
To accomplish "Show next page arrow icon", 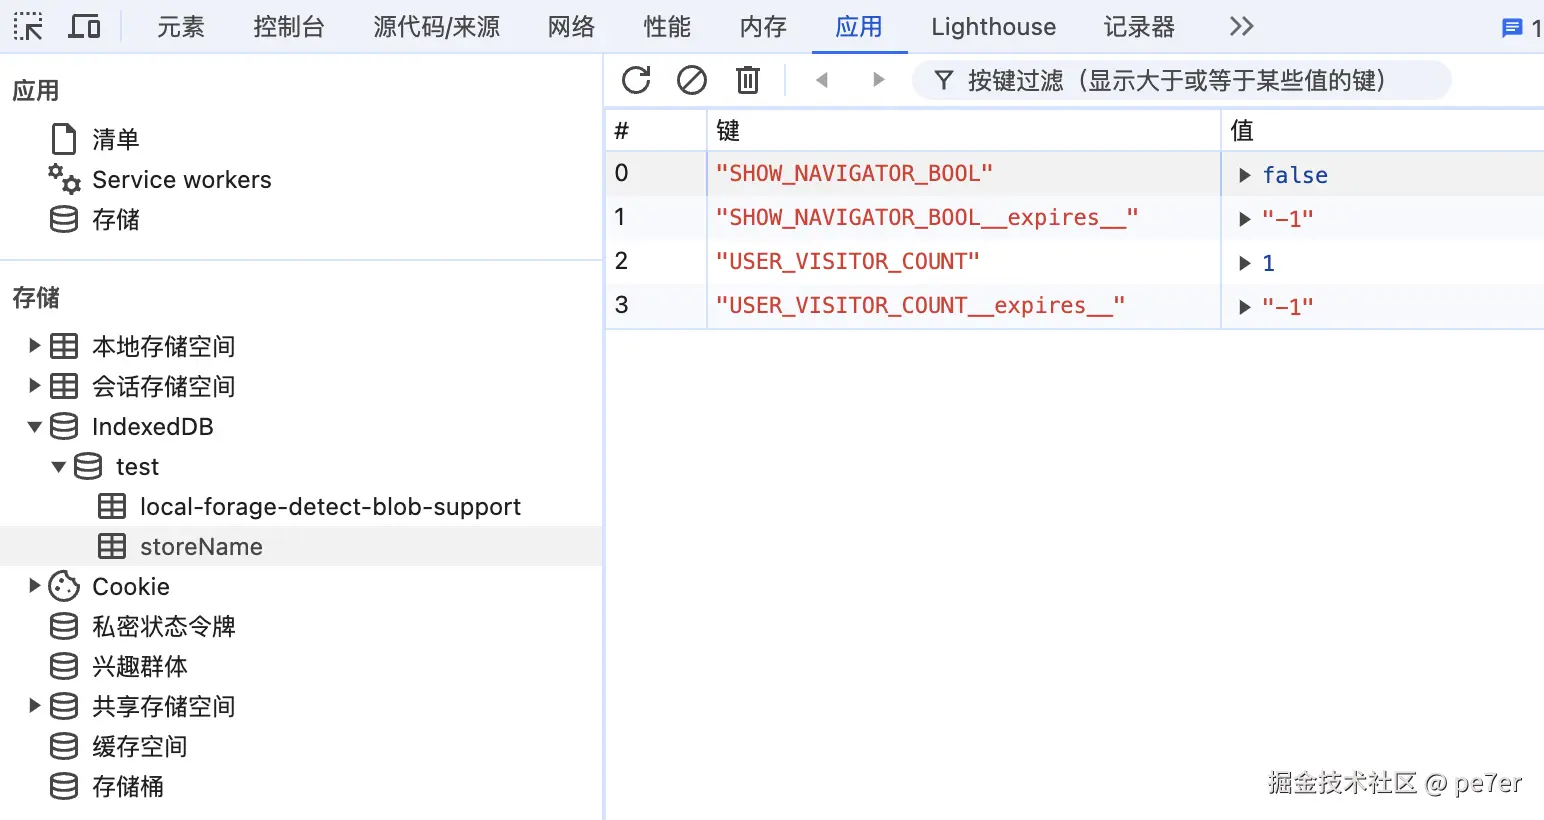I will click(878, 80).
